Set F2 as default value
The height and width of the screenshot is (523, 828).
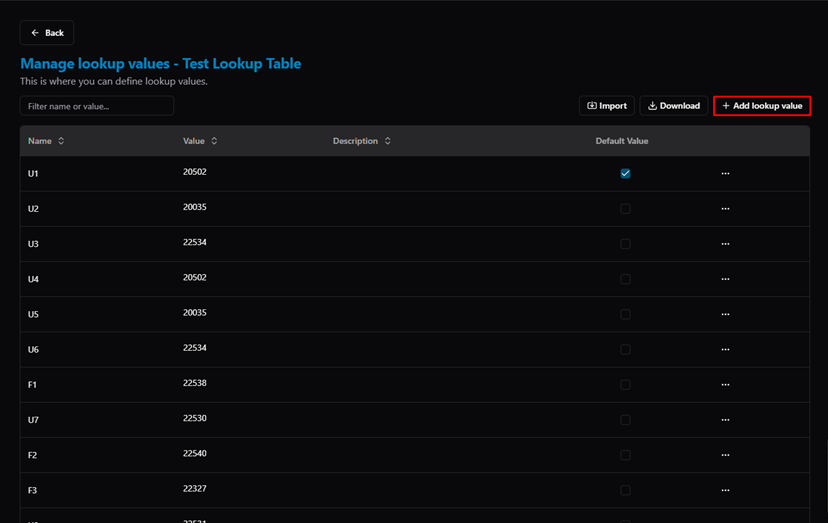click(625, 455)
